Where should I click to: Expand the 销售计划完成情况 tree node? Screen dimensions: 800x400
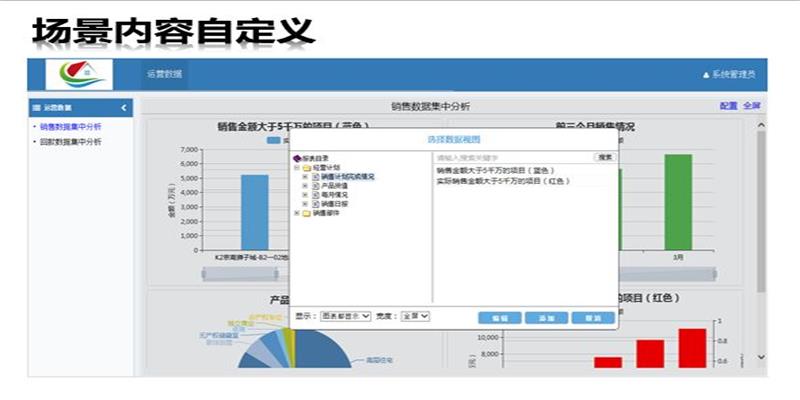pyautogui.click(x=305, y=177)
